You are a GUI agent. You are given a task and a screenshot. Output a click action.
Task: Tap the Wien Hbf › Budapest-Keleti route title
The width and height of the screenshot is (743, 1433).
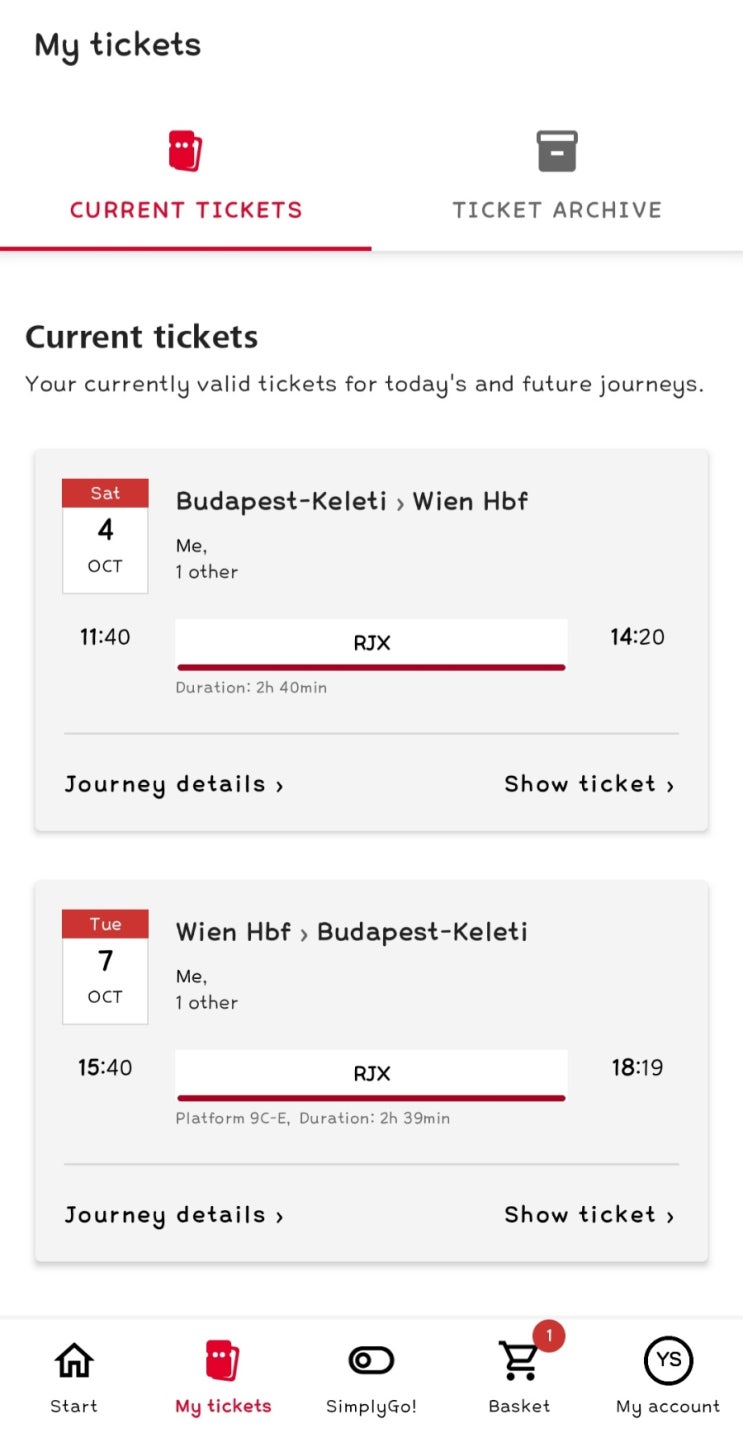tap(352, 932)
